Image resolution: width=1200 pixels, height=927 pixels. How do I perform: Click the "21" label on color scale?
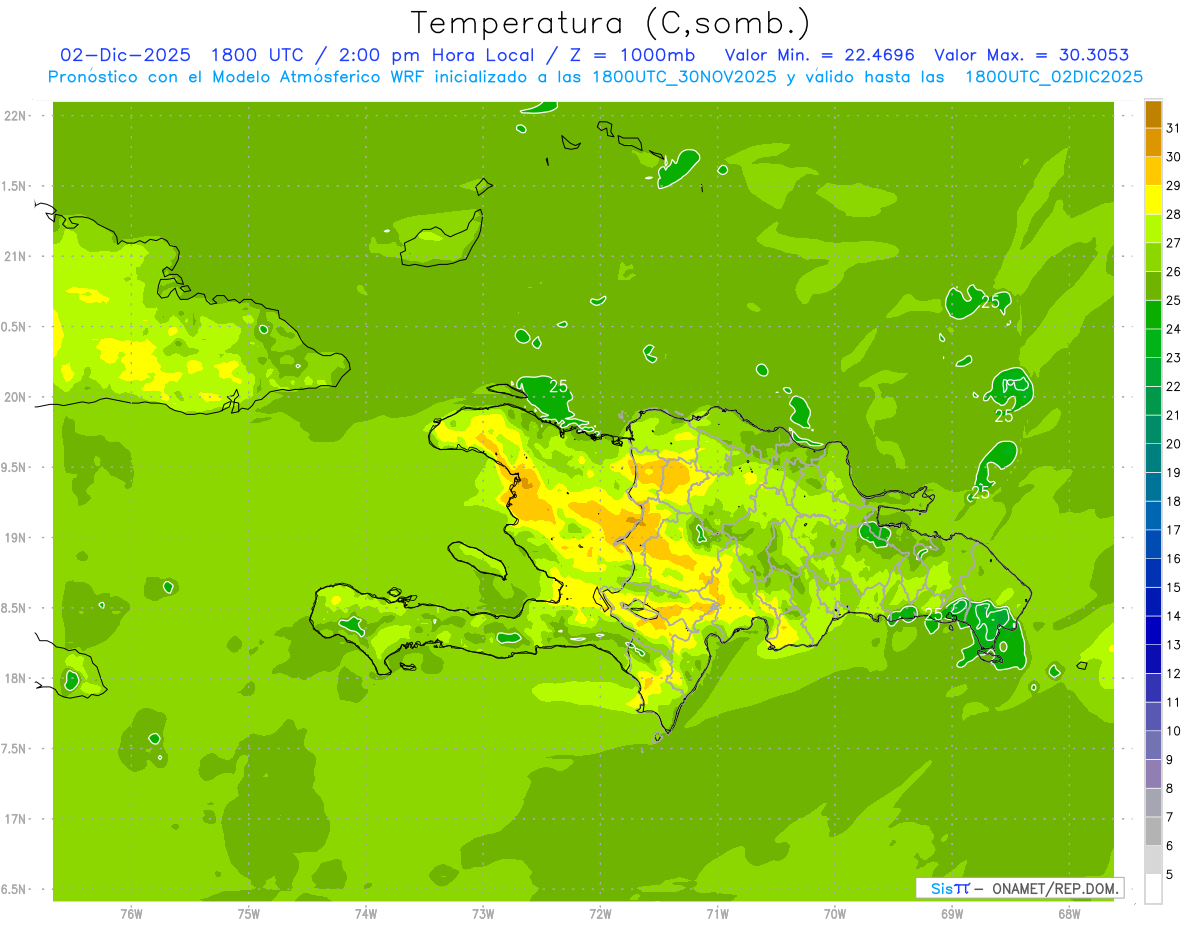1173,414
